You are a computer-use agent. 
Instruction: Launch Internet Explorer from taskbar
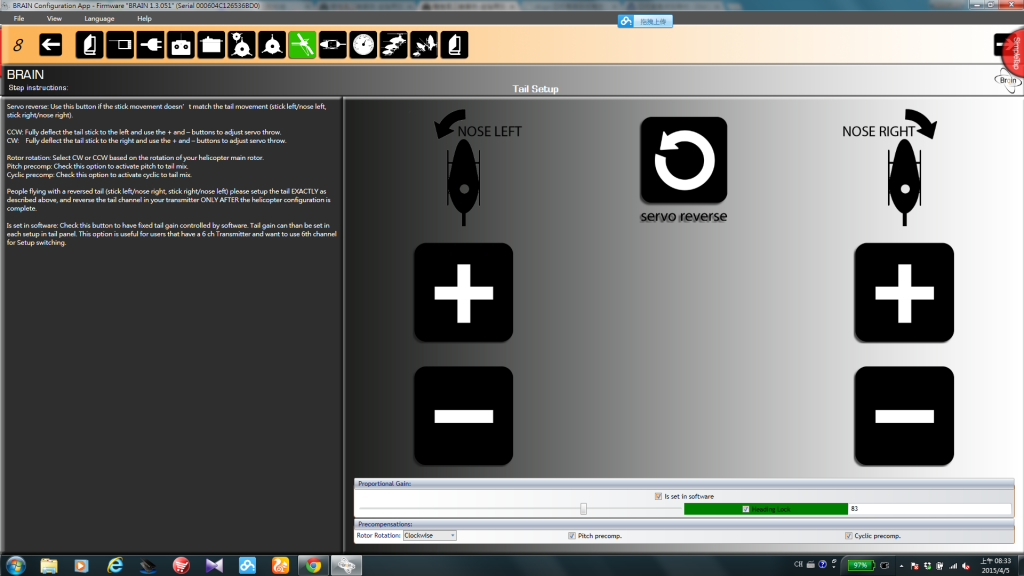pyautogui.click(x=115, y=565)
